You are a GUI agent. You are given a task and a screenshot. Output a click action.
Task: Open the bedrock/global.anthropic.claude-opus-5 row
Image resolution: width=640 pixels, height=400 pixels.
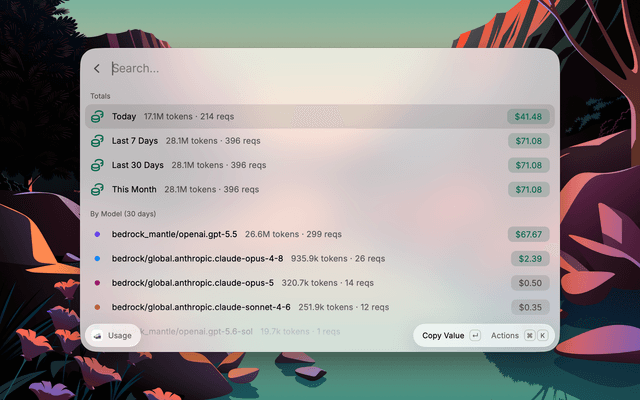point(320,283)
